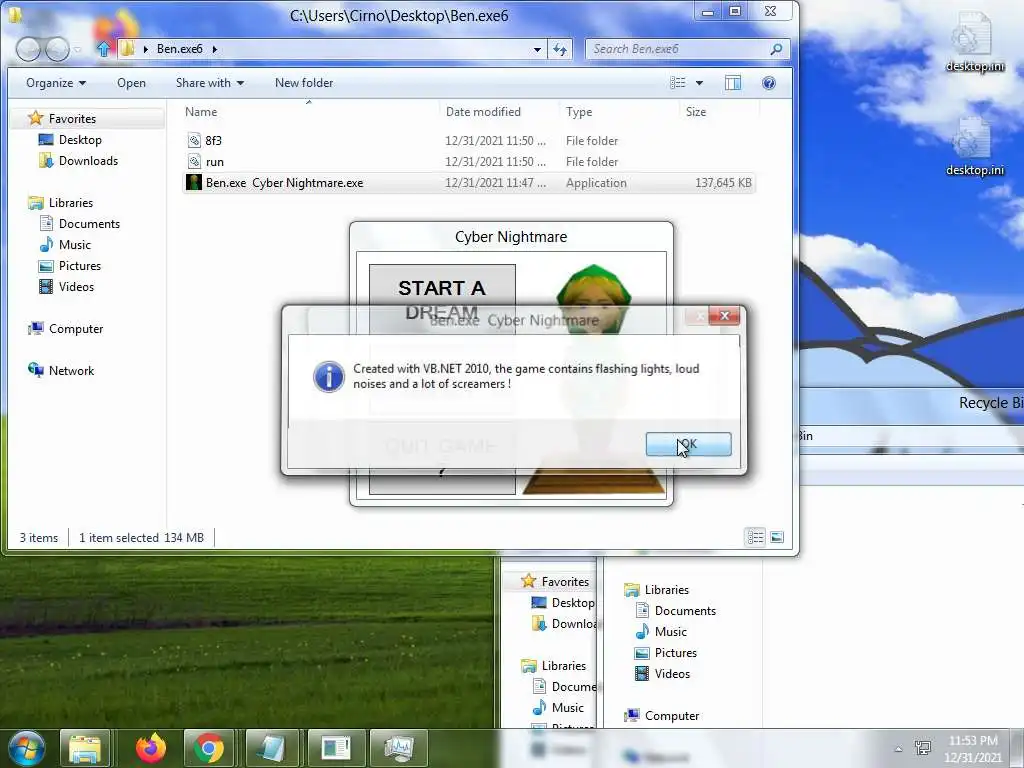Open the address bar history dropdown

tap(537, 49)
